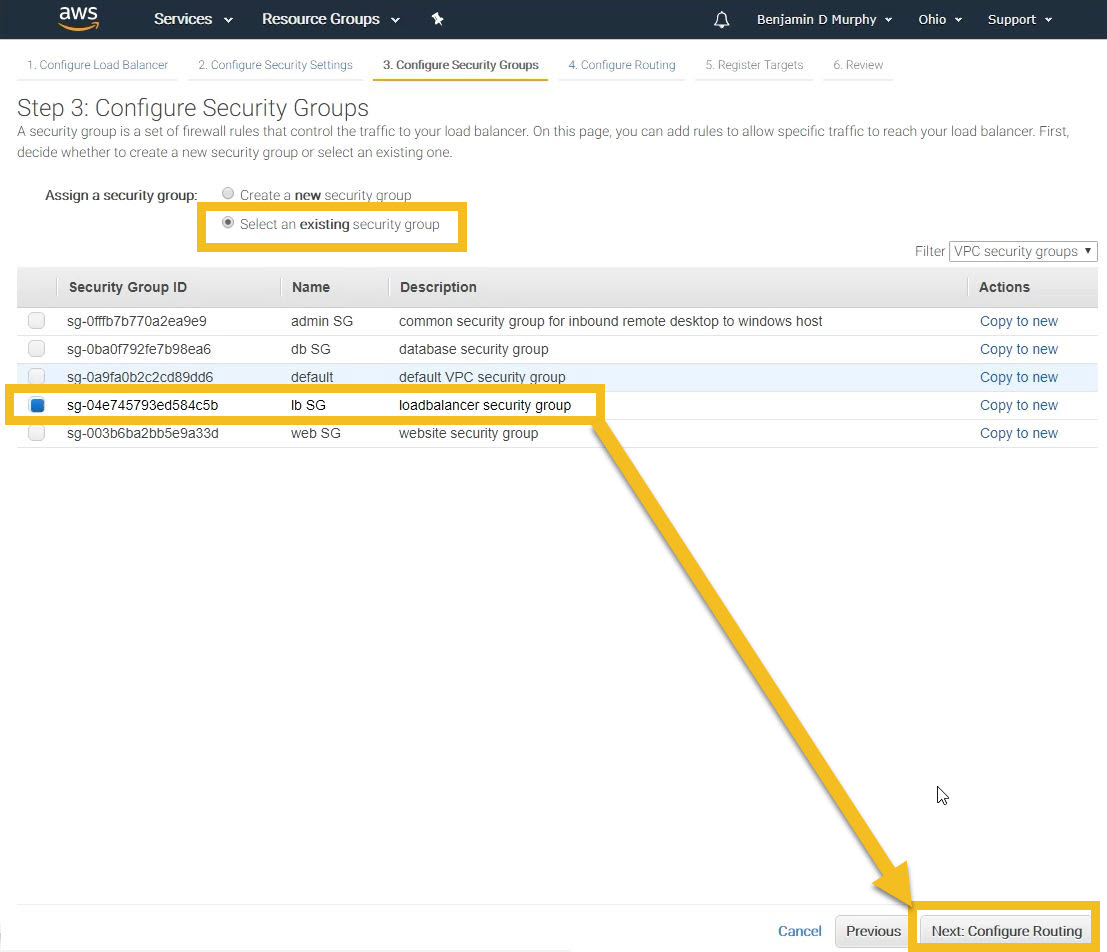
Task: Click the 'default VPC security group' description
Action: 482,377
